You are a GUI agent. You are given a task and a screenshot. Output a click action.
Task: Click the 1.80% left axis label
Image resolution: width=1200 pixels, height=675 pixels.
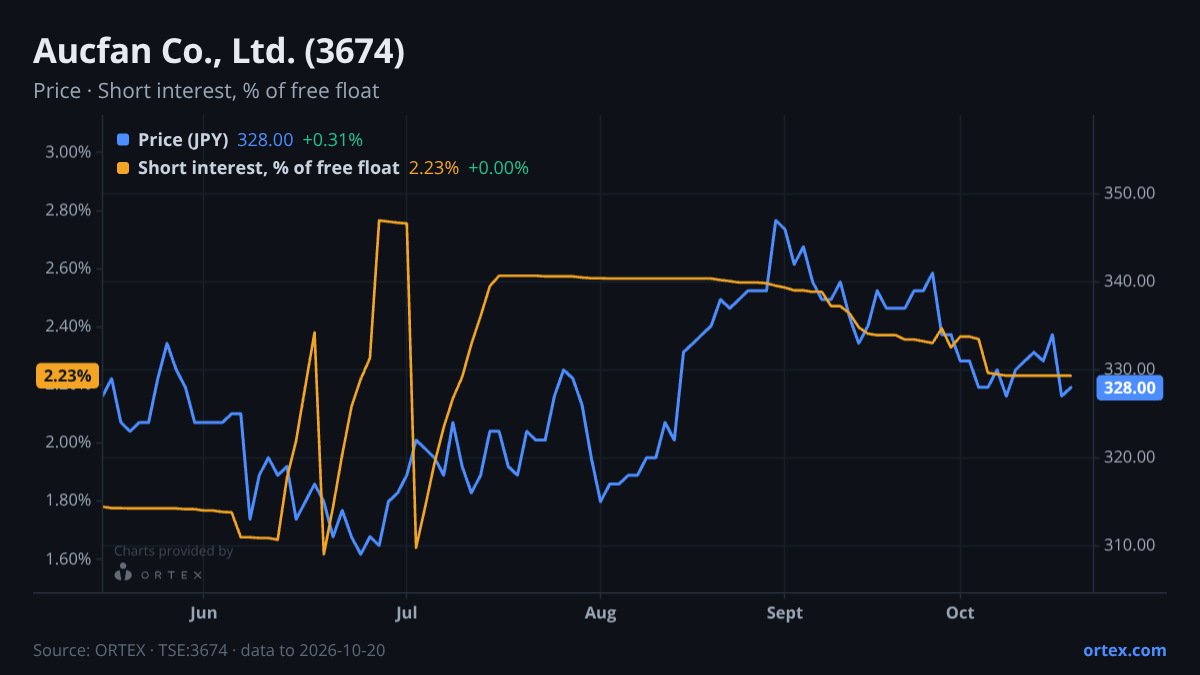(x=68, y=500)
